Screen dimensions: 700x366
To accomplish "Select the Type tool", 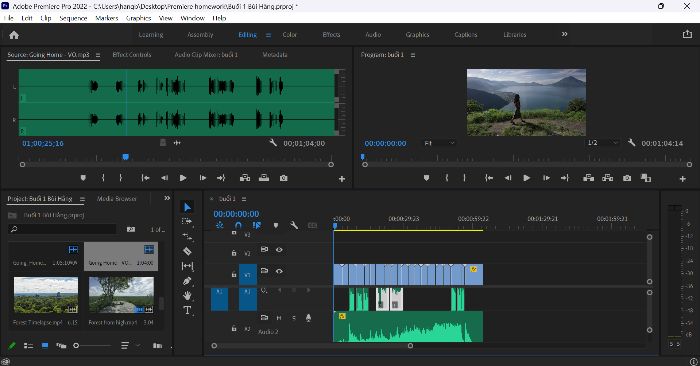I will tap(187, 310).
